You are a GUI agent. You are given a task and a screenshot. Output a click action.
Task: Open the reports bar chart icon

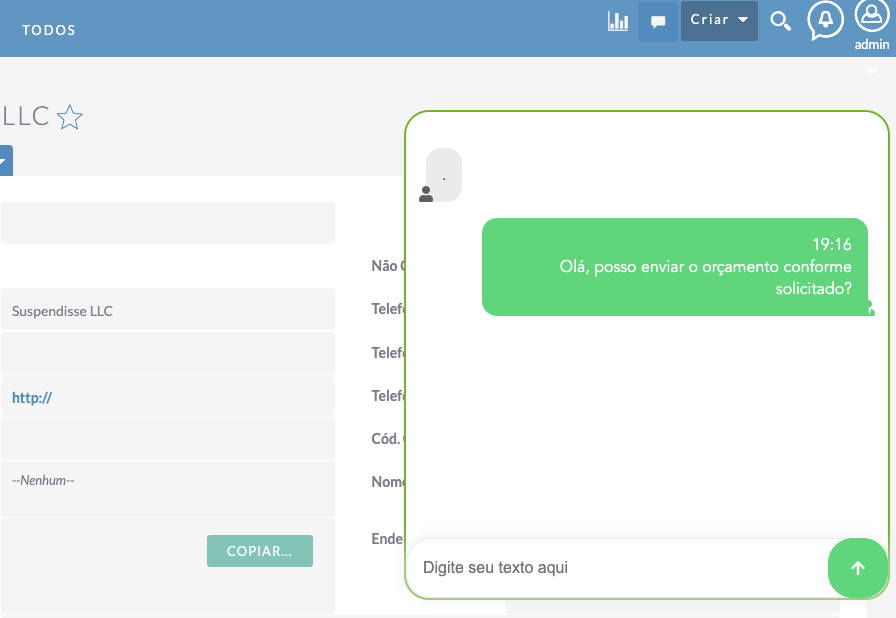click(x=618, y=21)
